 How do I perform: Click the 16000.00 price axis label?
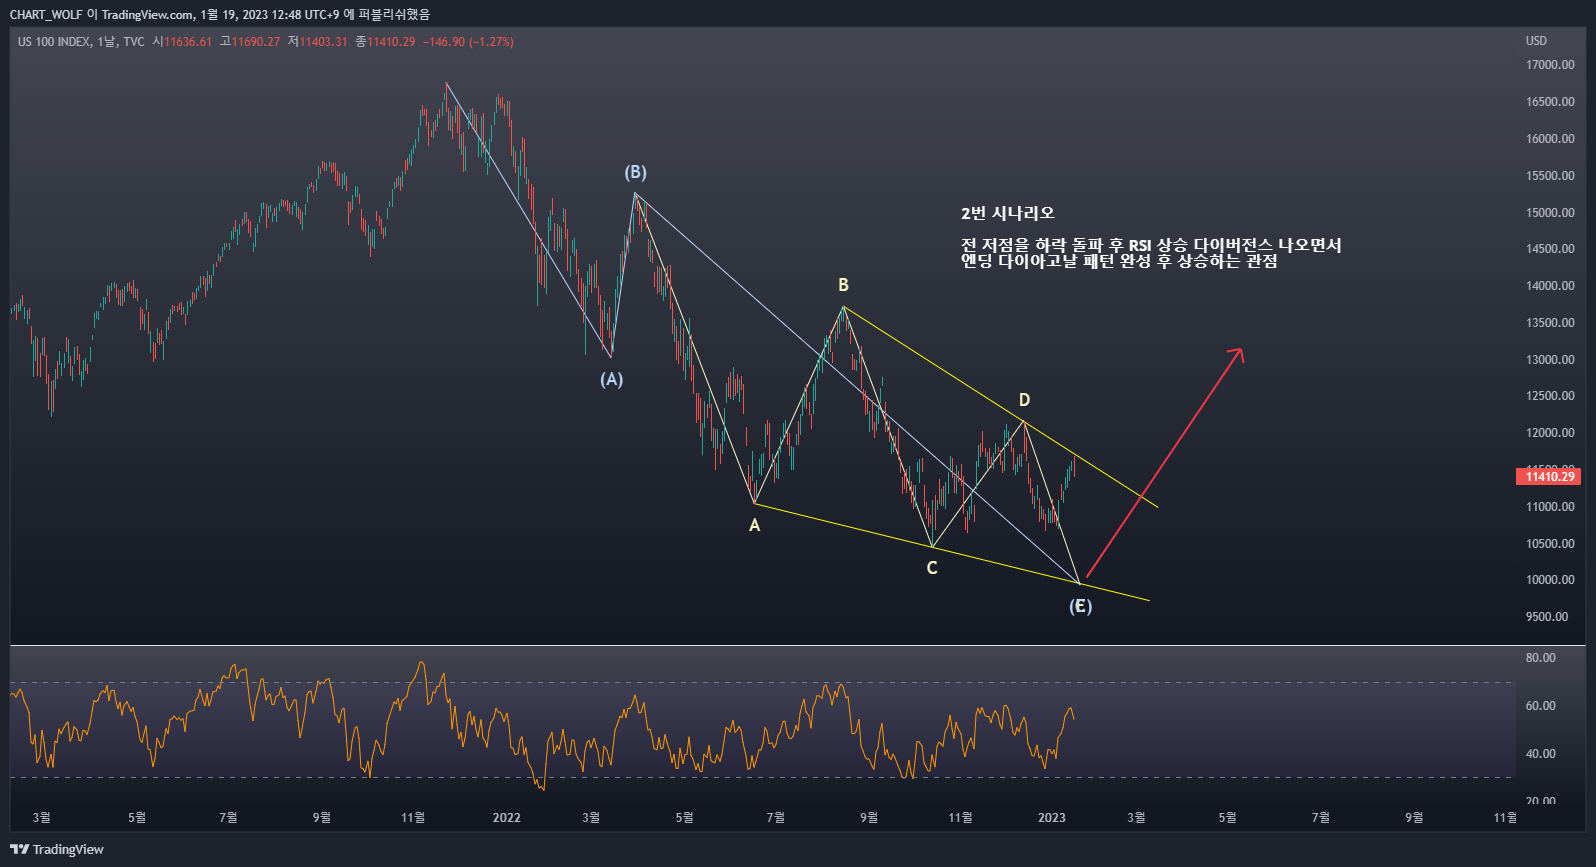click(1550, 139)
